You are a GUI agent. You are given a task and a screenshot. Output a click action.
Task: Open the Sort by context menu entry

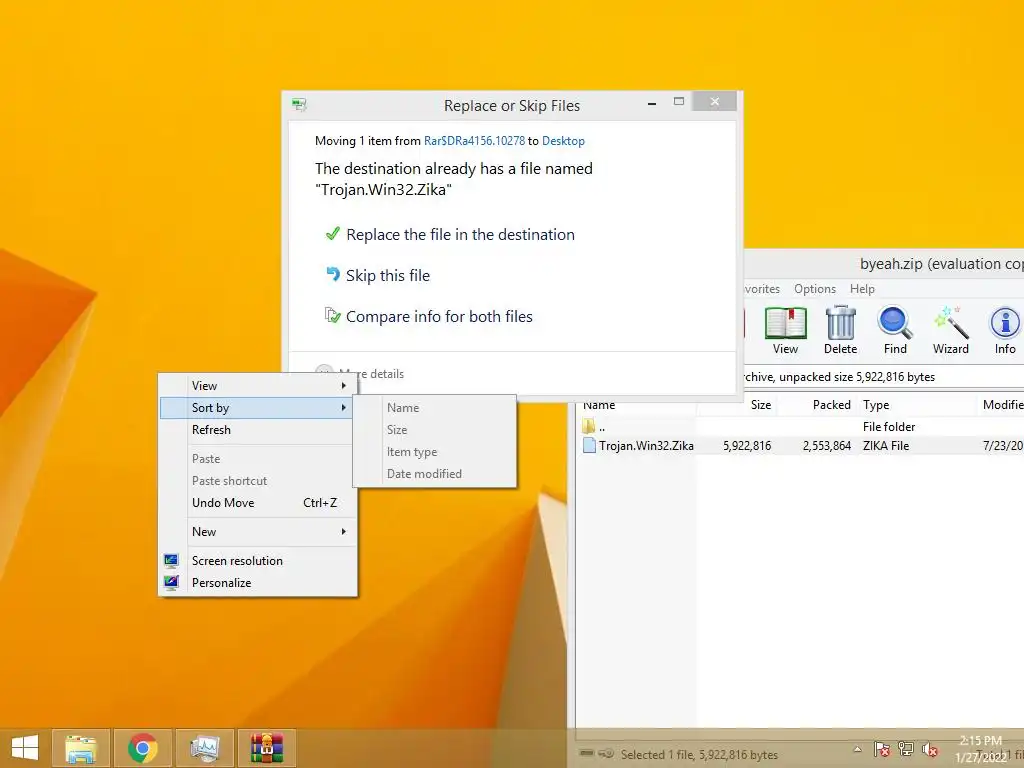pos(257,408)
